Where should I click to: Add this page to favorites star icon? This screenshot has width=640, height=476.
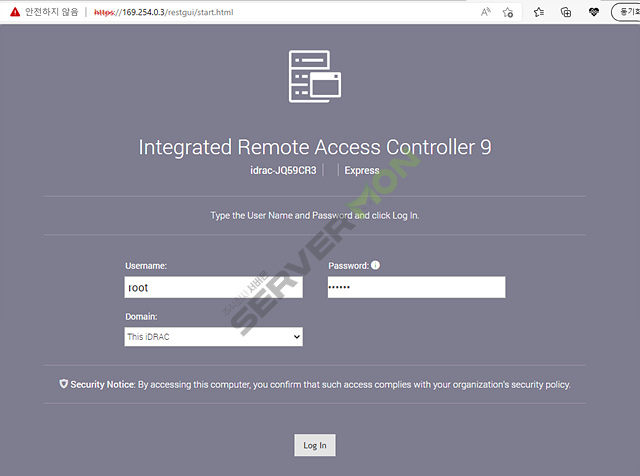(x=508, y=12)
